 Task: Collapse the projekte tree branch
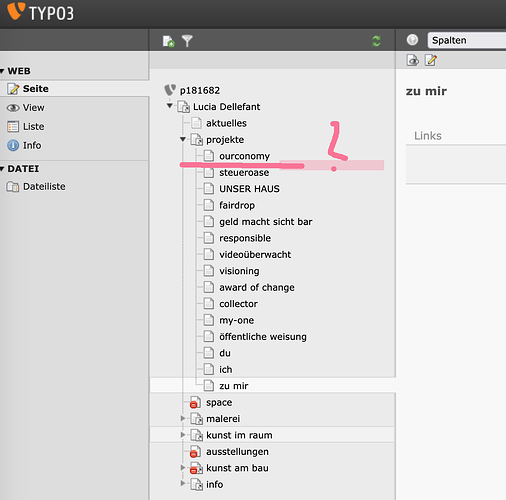coord(183,139)
